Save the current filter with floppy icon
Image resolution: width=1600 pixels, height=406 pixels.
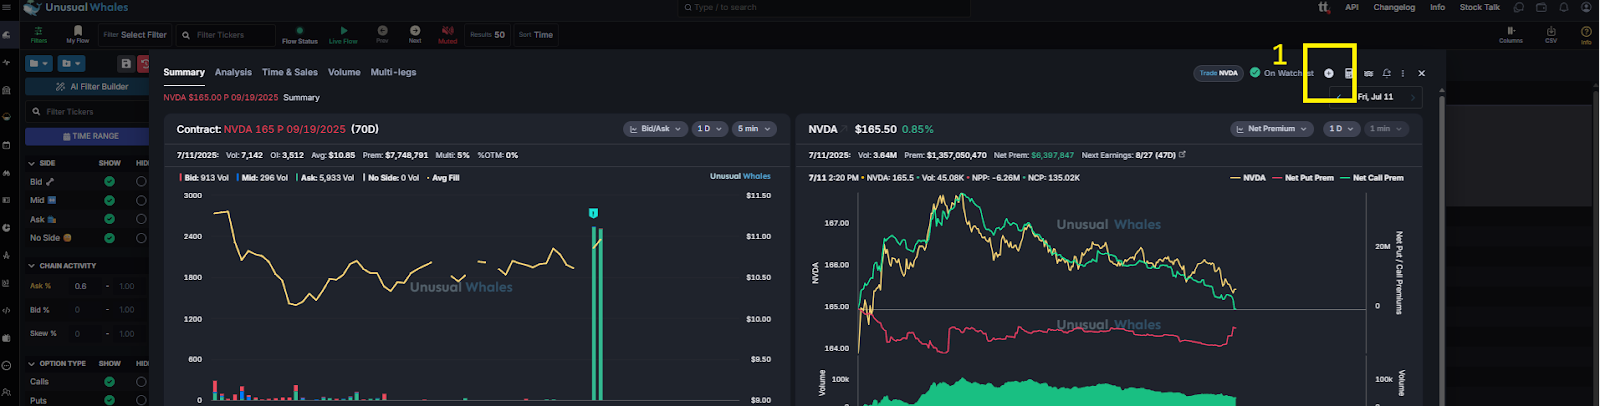(126, 63)
